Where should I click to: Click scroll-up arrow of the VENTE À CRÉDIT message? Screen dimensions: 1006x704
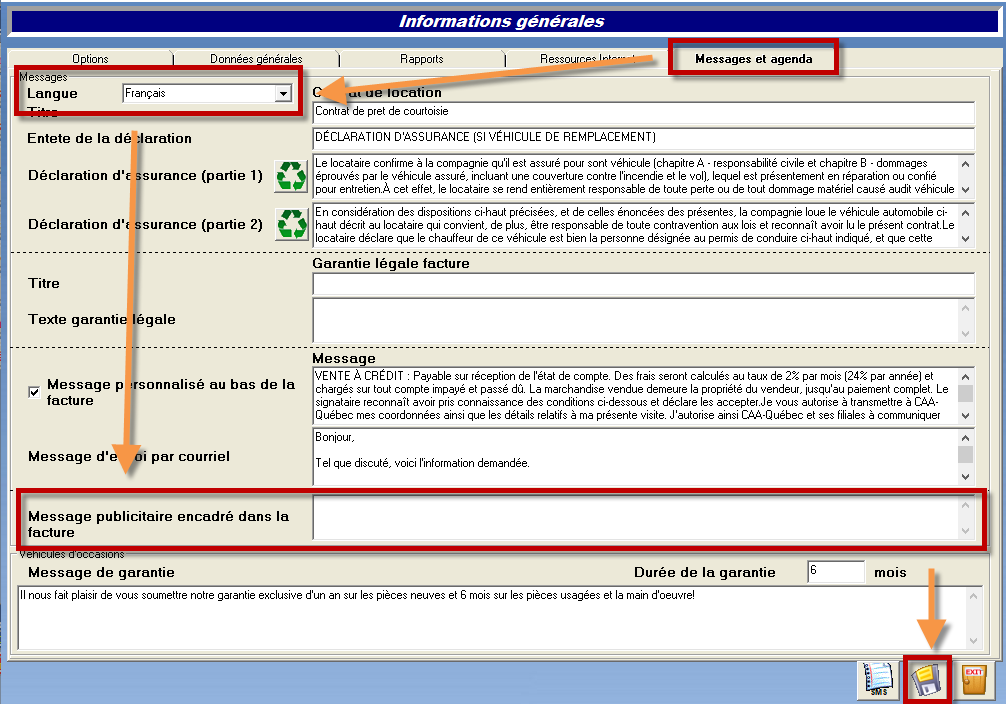pos(966,377)
